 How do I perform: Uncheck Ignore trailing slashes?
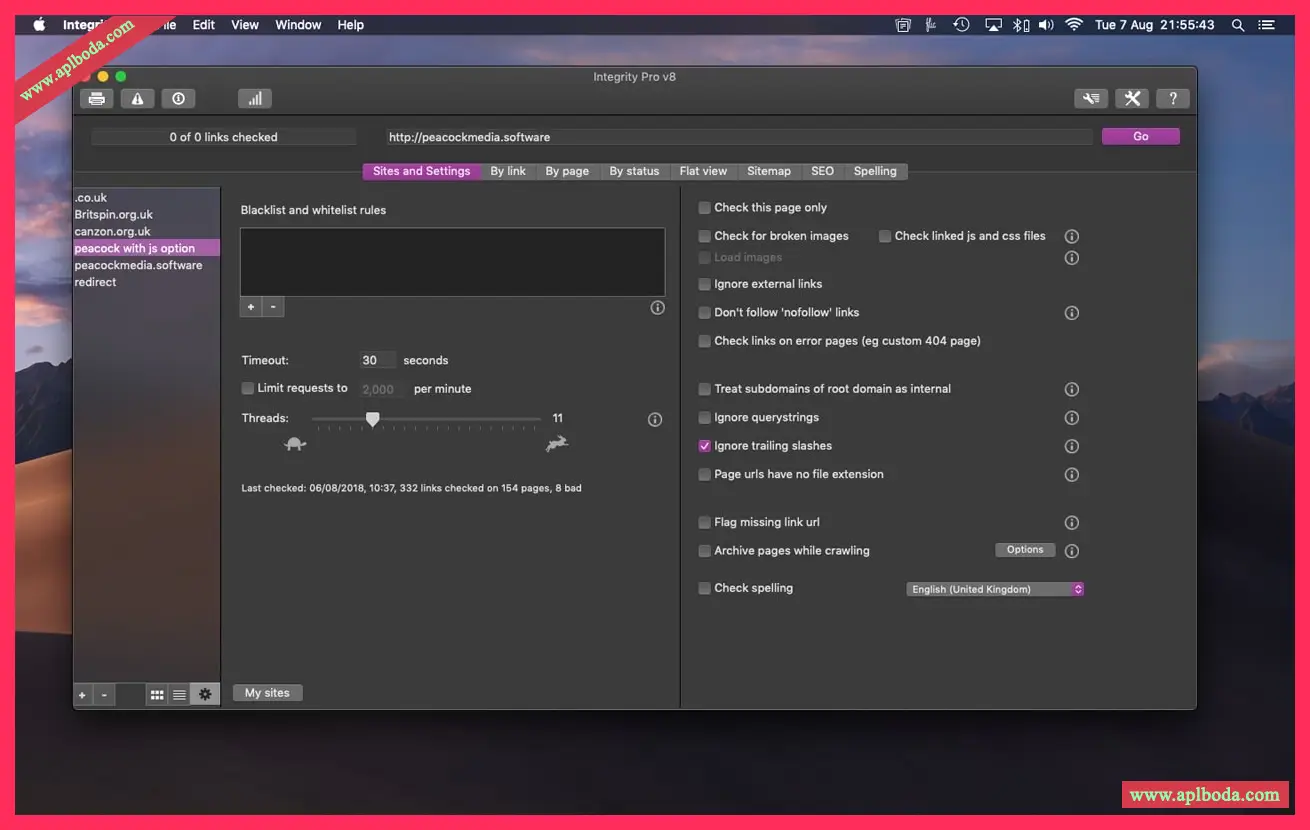[705, 446]
